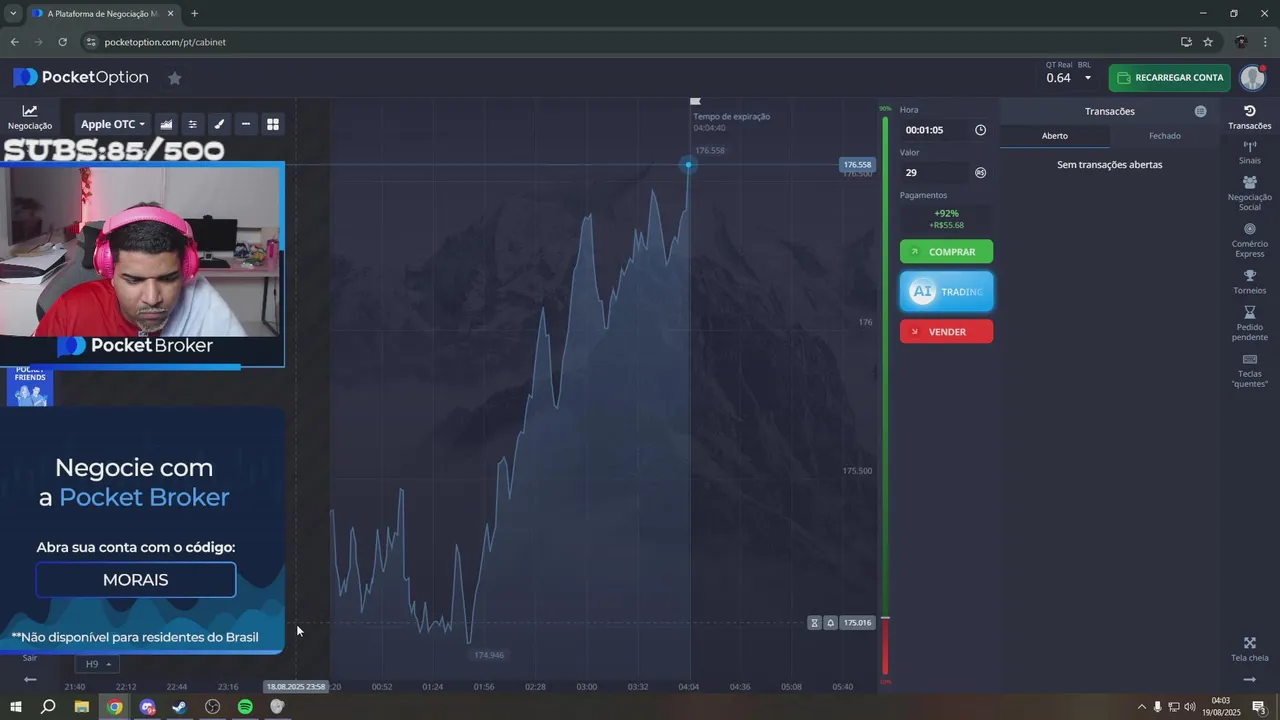Show hidden system tray icons

1141,707
